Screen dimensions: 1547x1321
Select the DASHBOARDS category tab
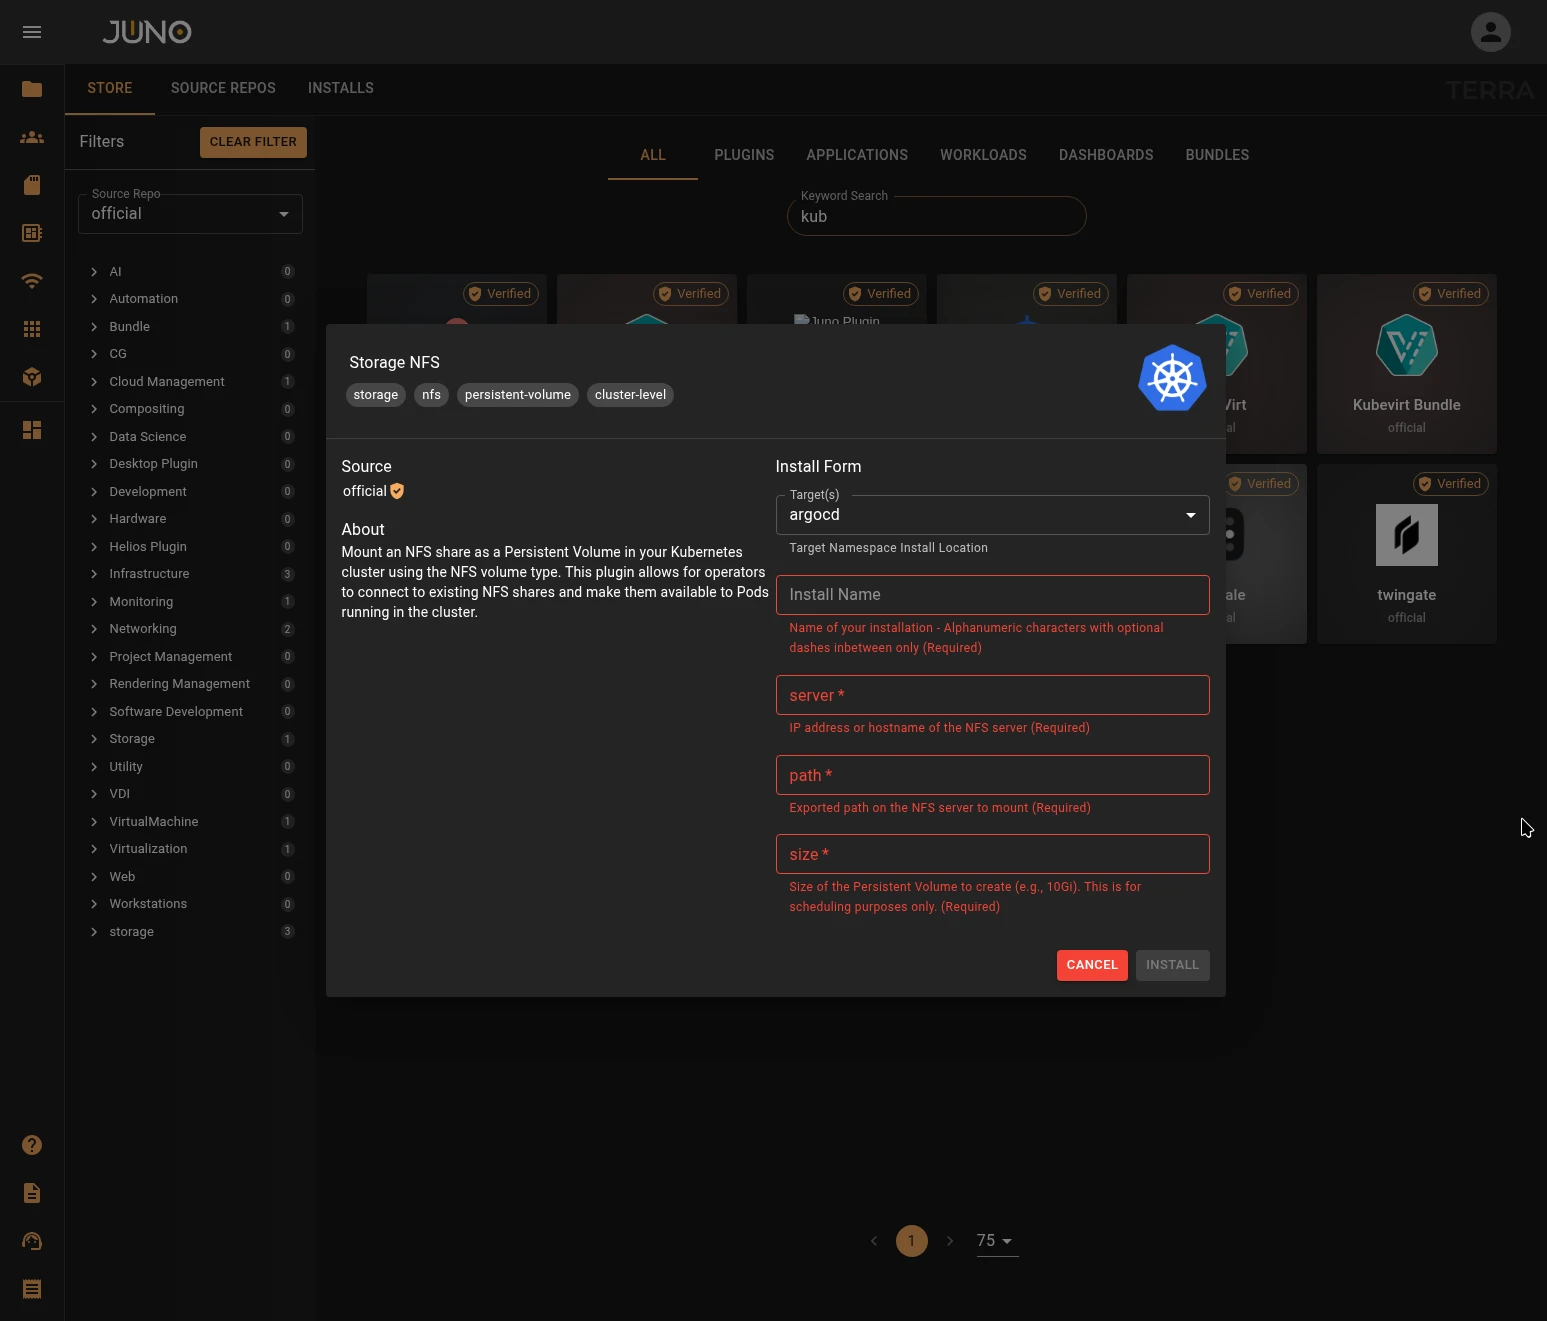(x=1106, y=155)
